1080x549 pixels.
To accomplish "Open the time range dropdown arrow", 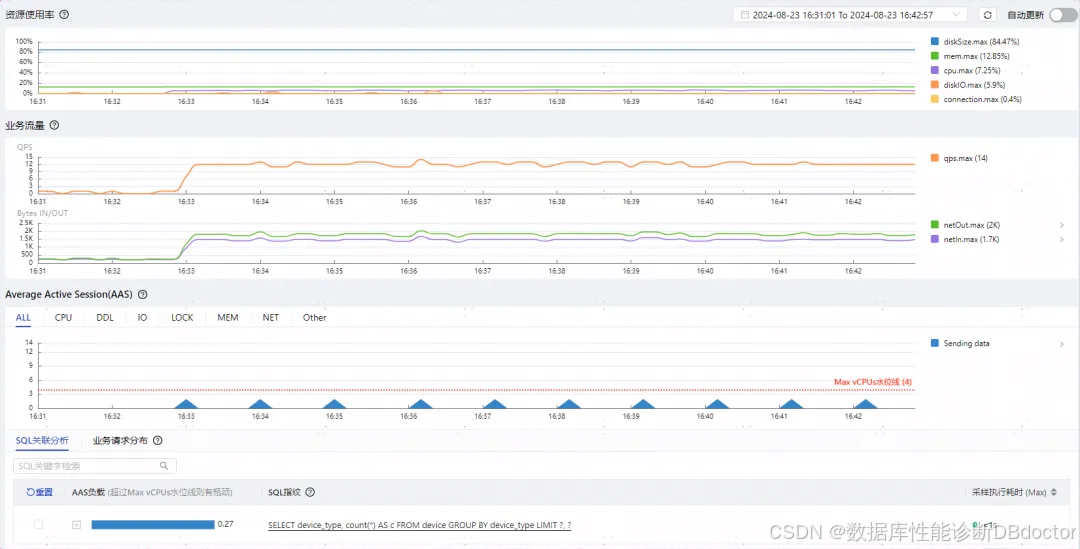I will click(x=956, y=15).
